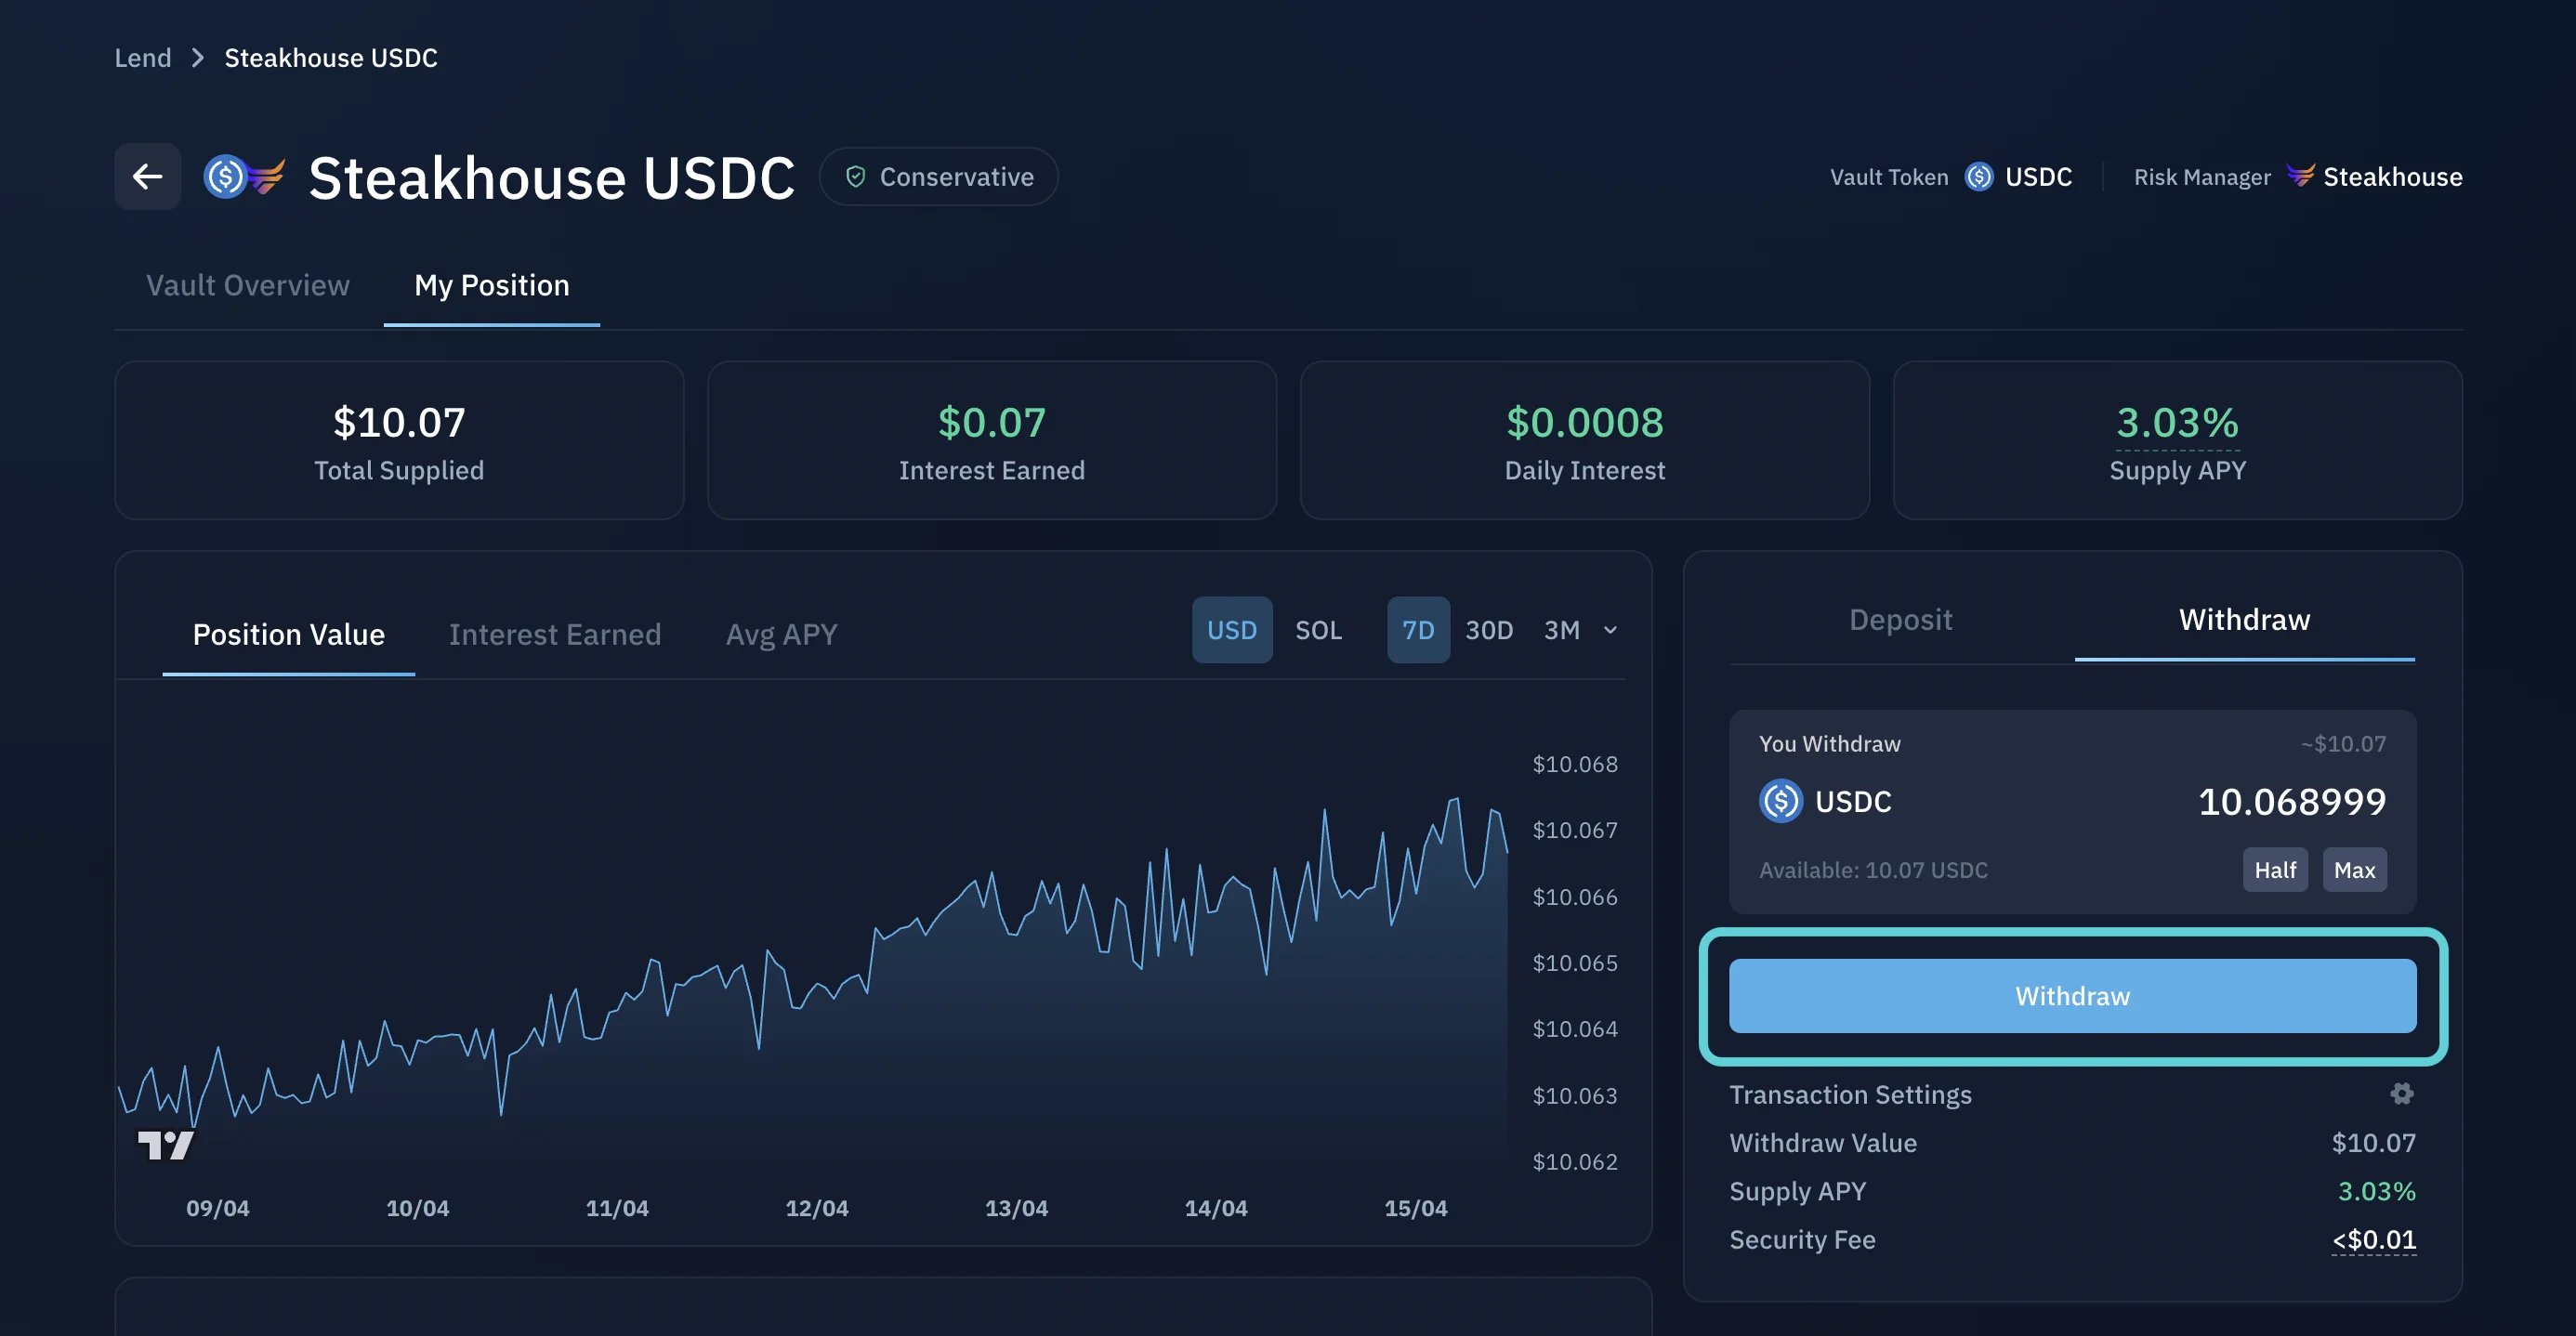Screen dimensions: 2576x1336
Task: Click the back arrow button
Action: point(147,177)
